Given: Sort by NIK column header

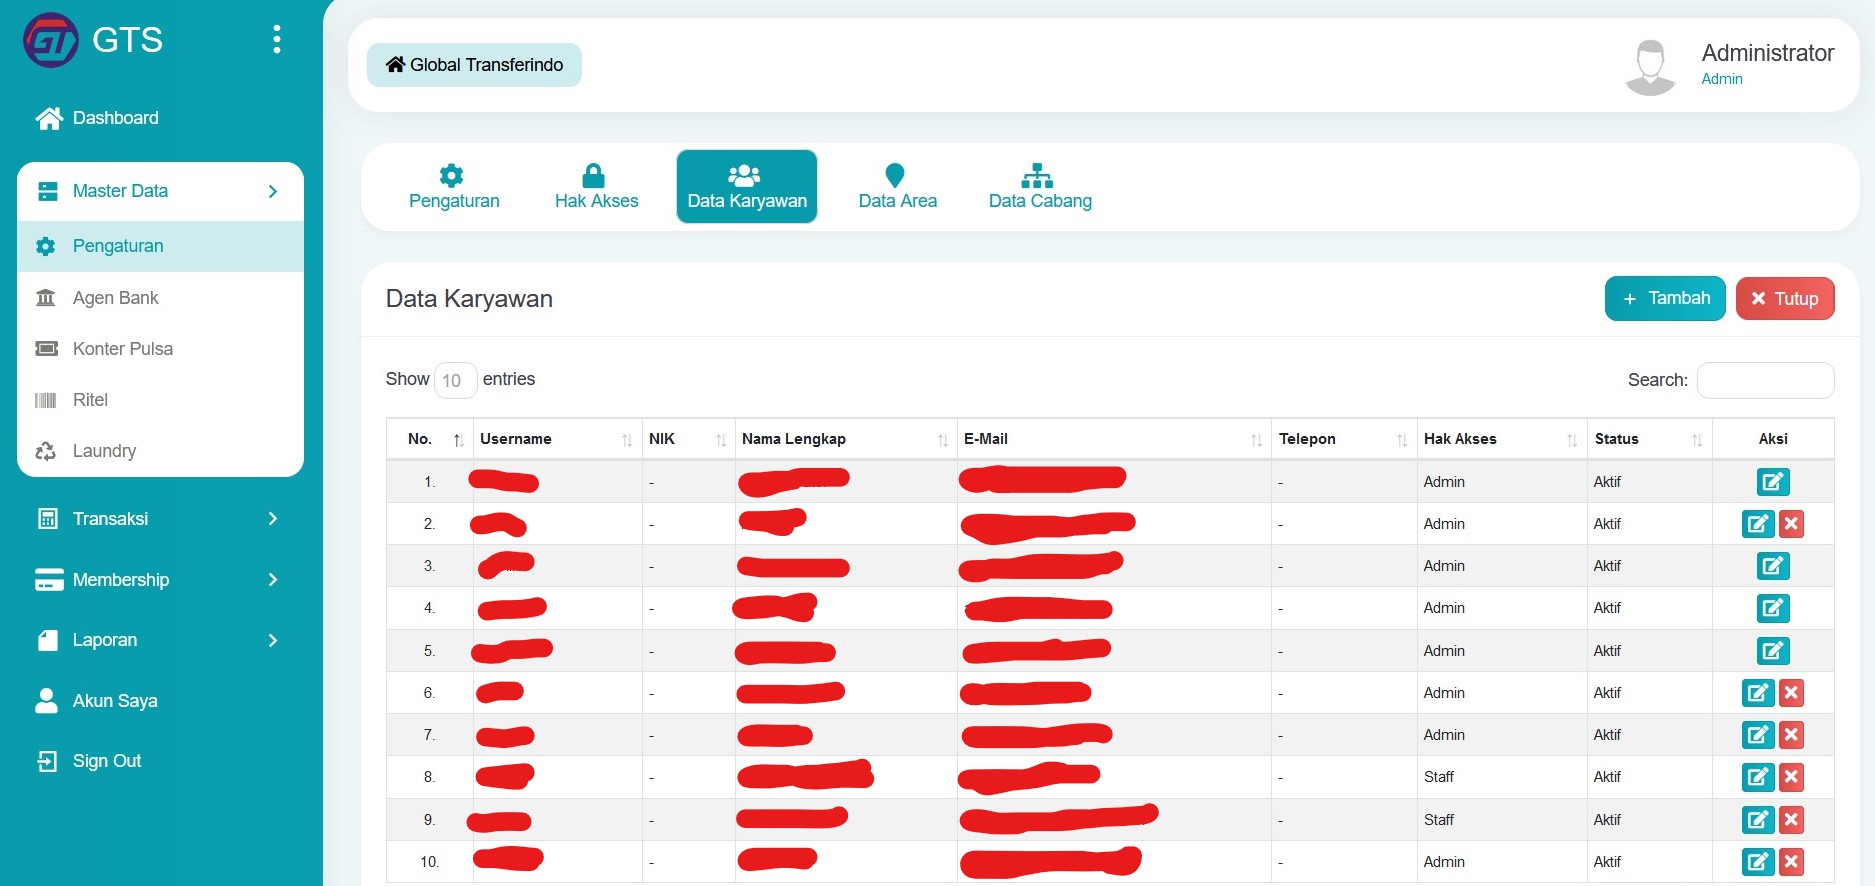Looking at the screenshot, I should [x=688, y=439].
